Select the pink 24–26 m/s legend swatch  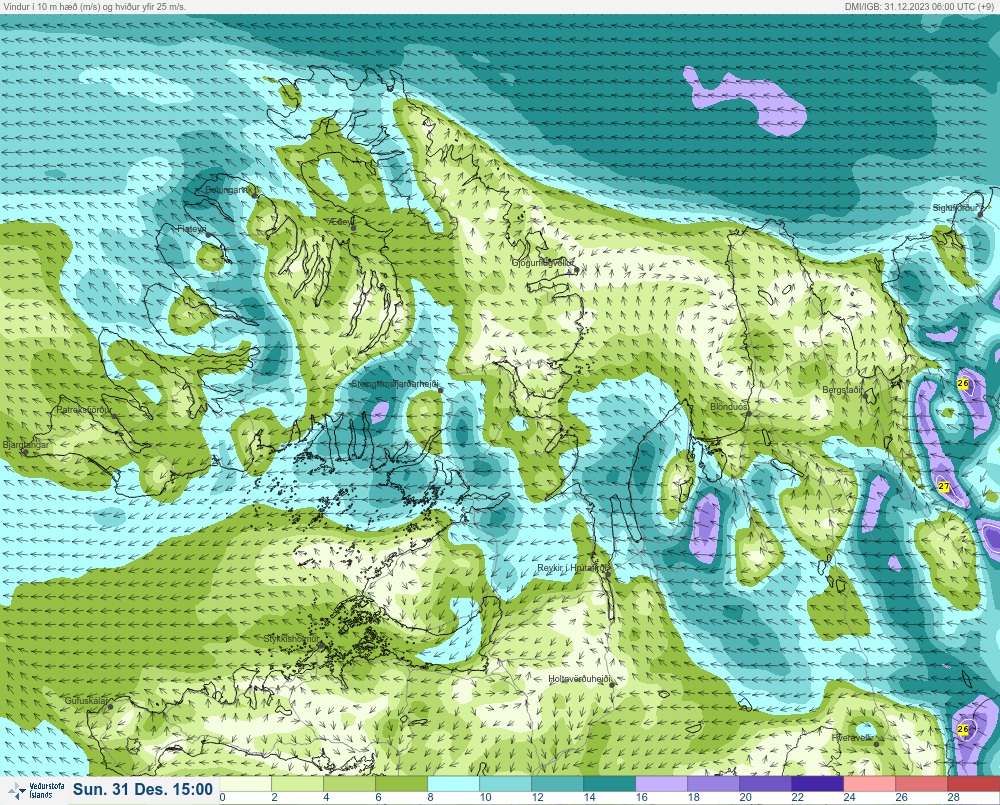pos(869,783)
